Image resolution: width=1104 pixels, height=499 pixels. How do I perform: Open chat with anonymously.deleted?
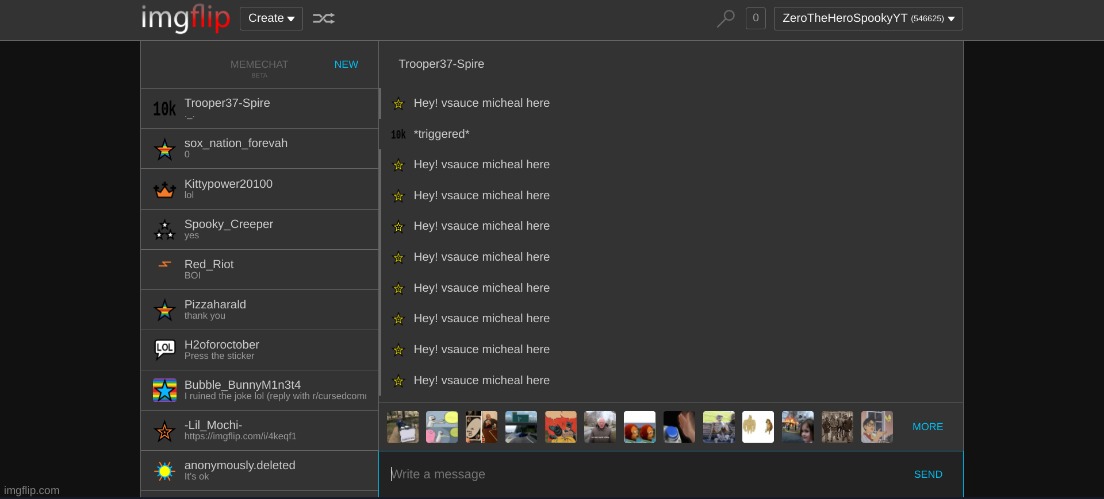259,471
